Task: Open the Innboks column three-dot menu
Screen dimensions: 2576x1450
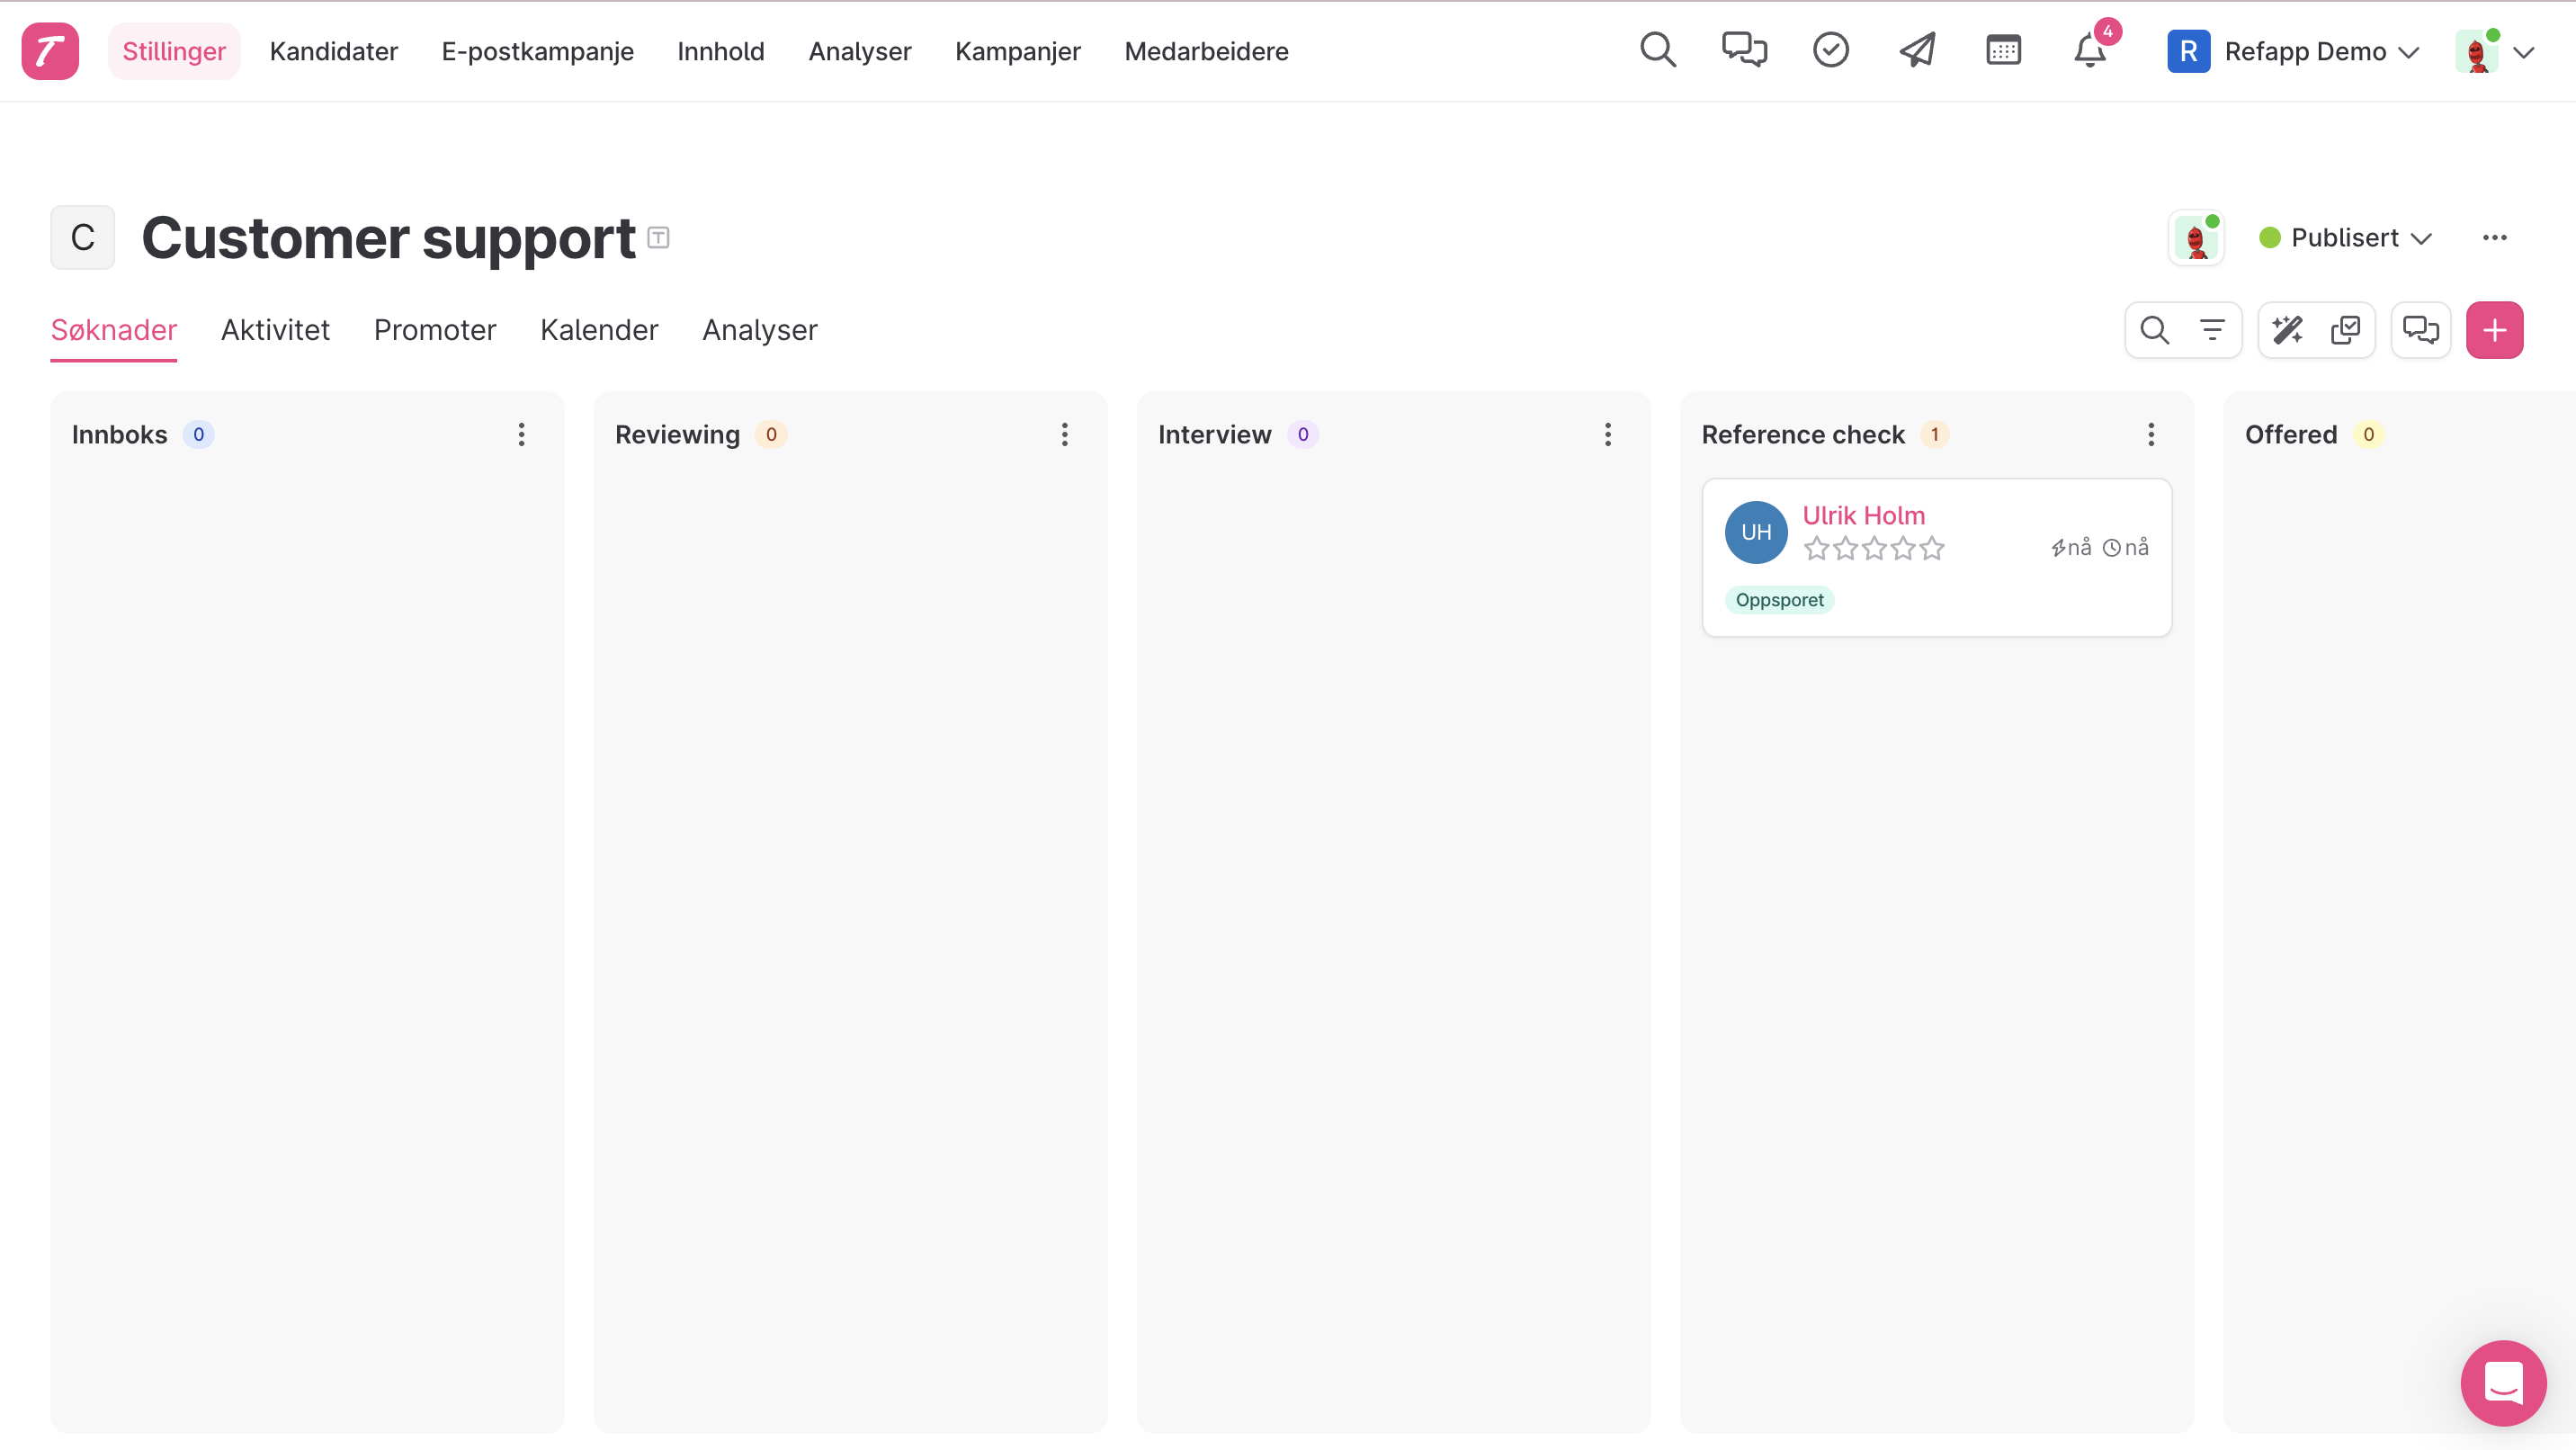Action: [x=521, y=434]
